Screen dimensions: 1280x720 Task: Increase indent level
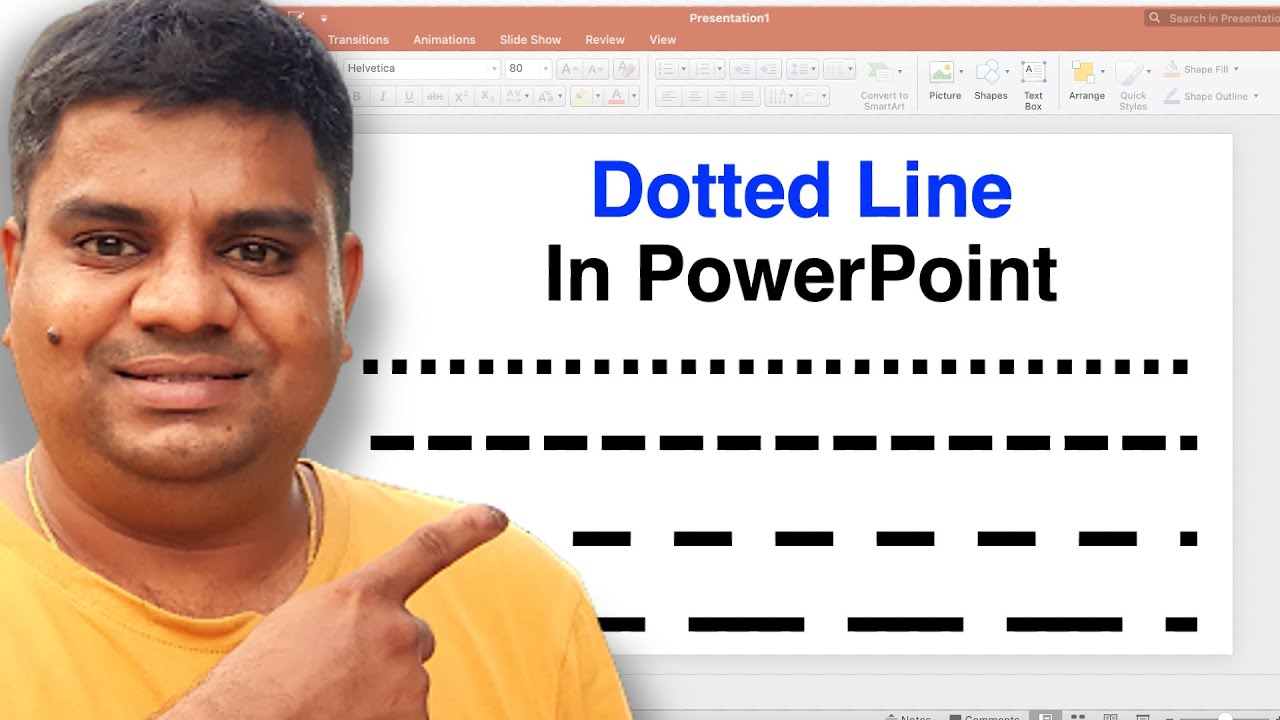[768, 69]
